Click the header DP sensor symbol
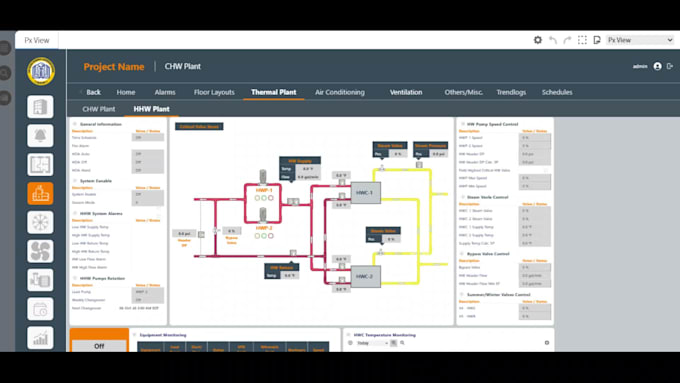This screenshot has width=680, height=383. click(x=201, y=234)
